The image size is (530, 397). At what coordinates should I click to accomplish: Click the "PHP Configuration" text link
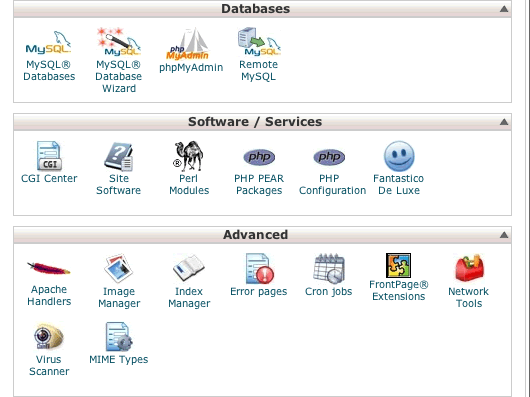click(333, 184)
